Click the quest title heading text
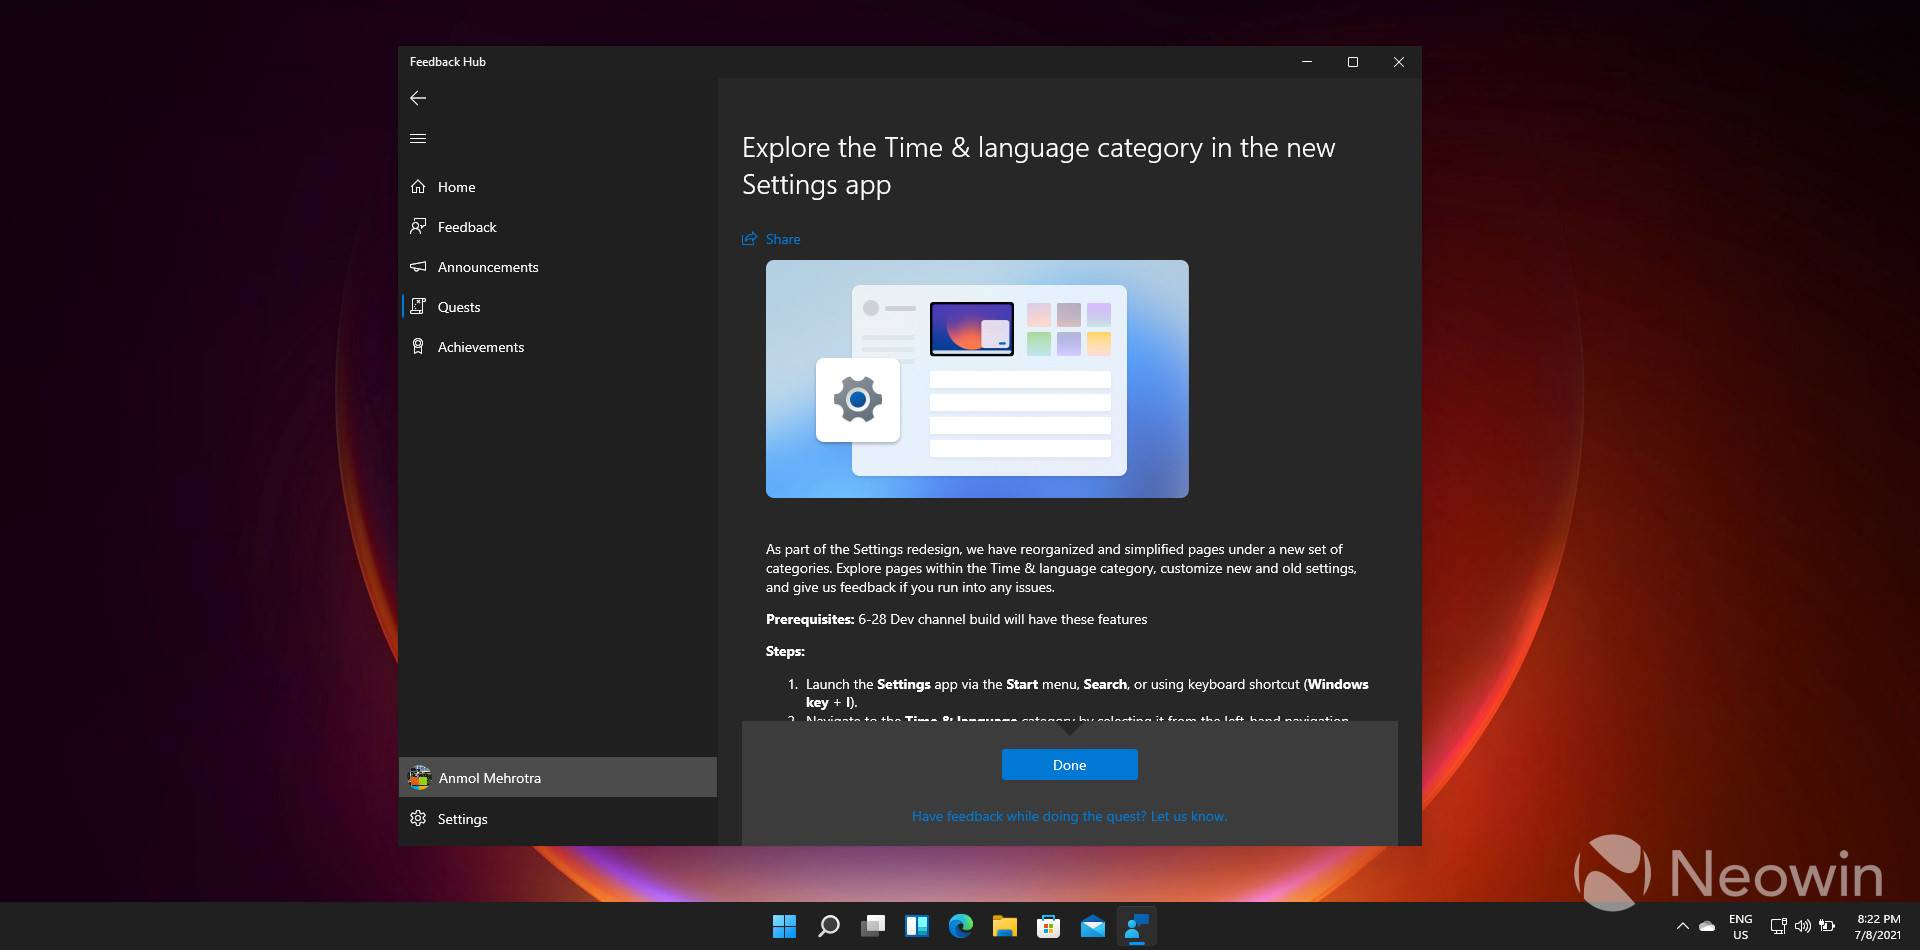This screenshot has height=950, width=1920. coord(1038,166)
